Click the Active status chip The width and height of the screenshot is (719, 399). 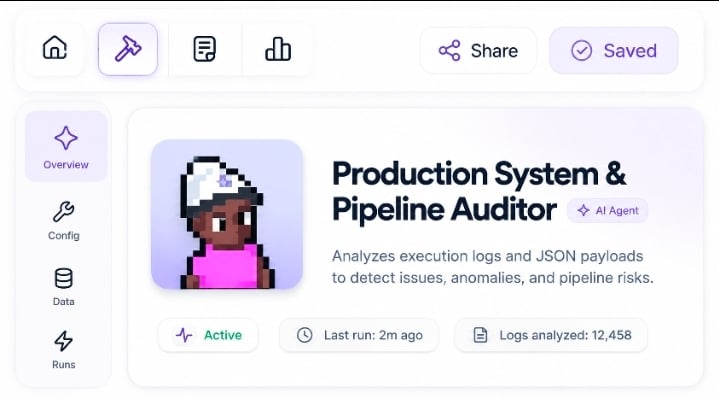pos(209,335)
